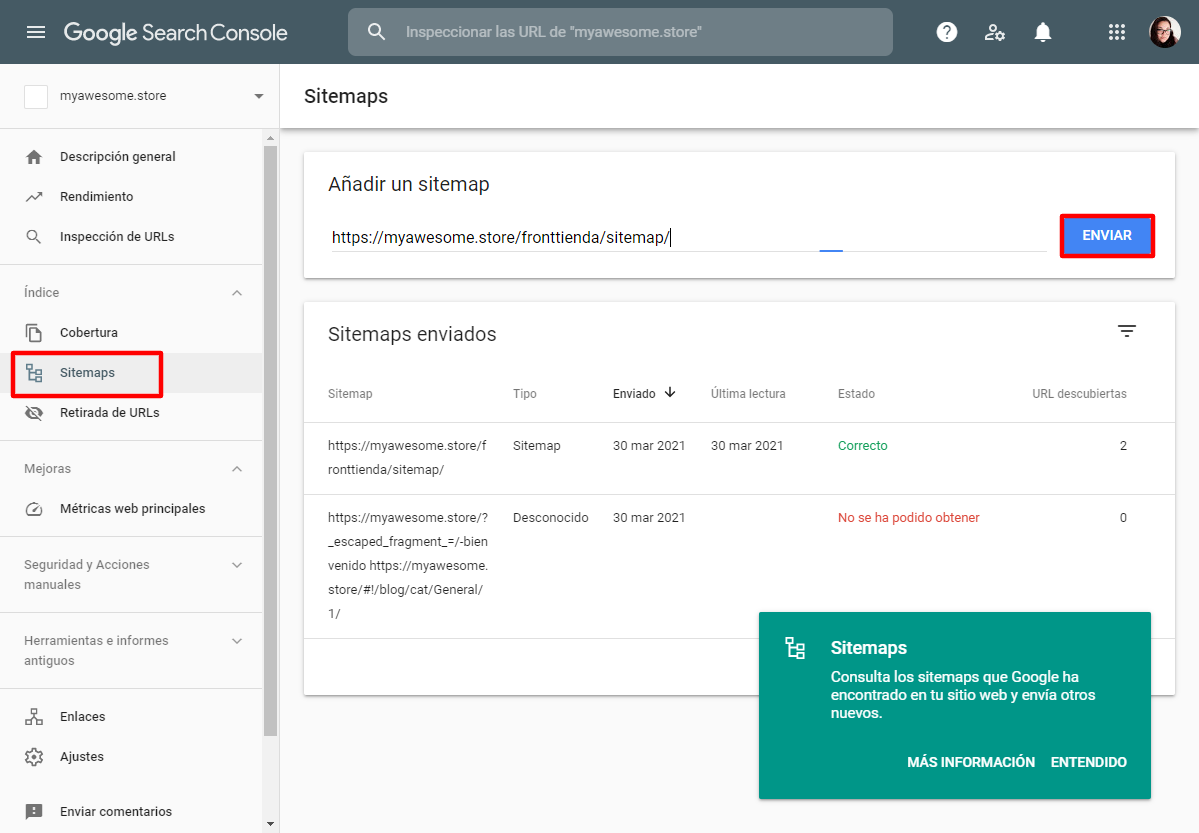1199x833 pixels.
Task: Open the account profile avatar
Action: [x=1165, y=32]
